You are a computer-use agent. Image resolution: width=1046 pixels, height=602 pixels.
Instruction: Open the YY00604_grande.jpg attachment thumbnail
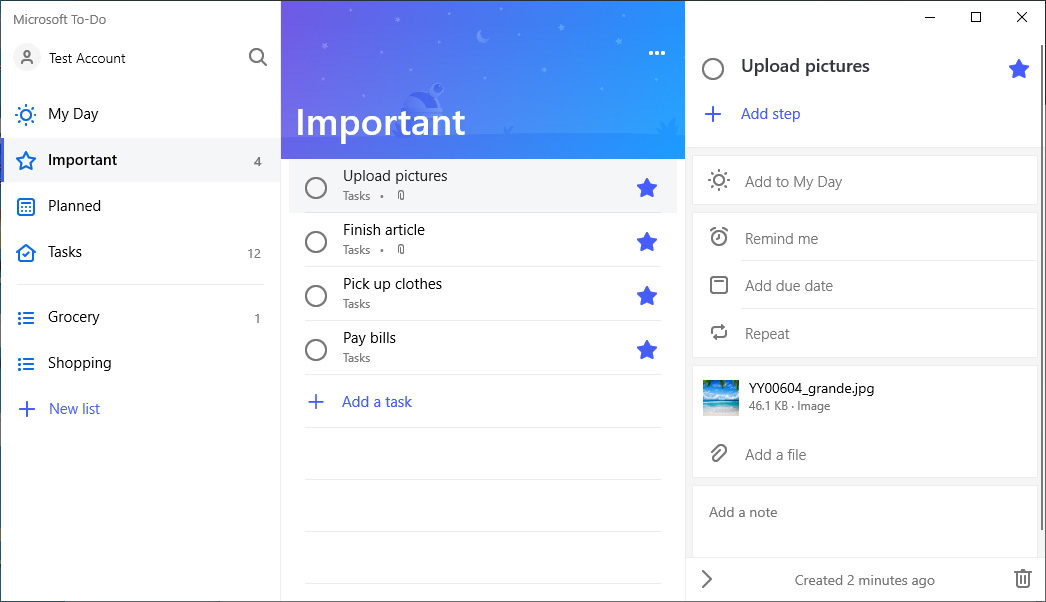tap(721, 397)
